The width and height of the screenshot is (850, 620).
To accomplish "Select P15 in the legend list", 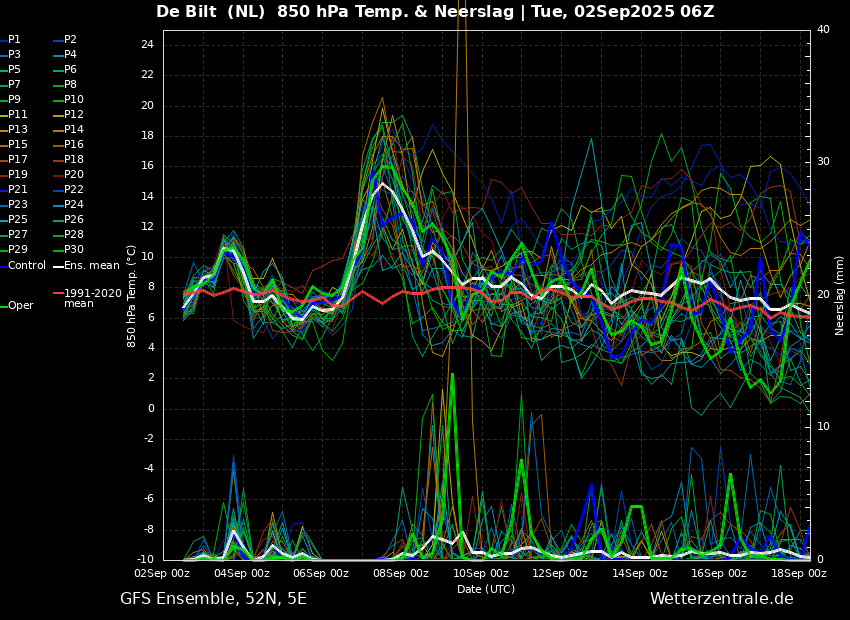I will (18, 145).
